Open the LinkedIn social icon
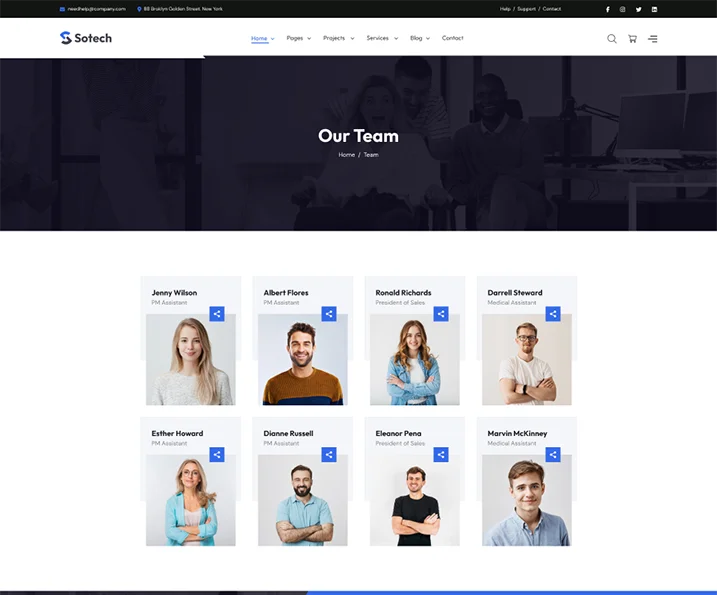This screenshot has height=595, width=717. 654,9
